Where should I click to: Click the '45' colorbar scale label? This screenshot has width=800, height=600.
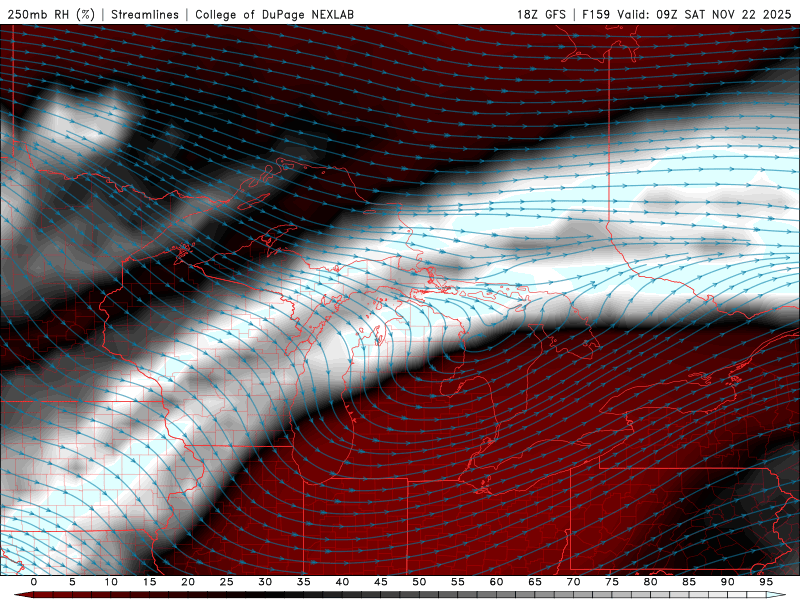tap(381, 582)
